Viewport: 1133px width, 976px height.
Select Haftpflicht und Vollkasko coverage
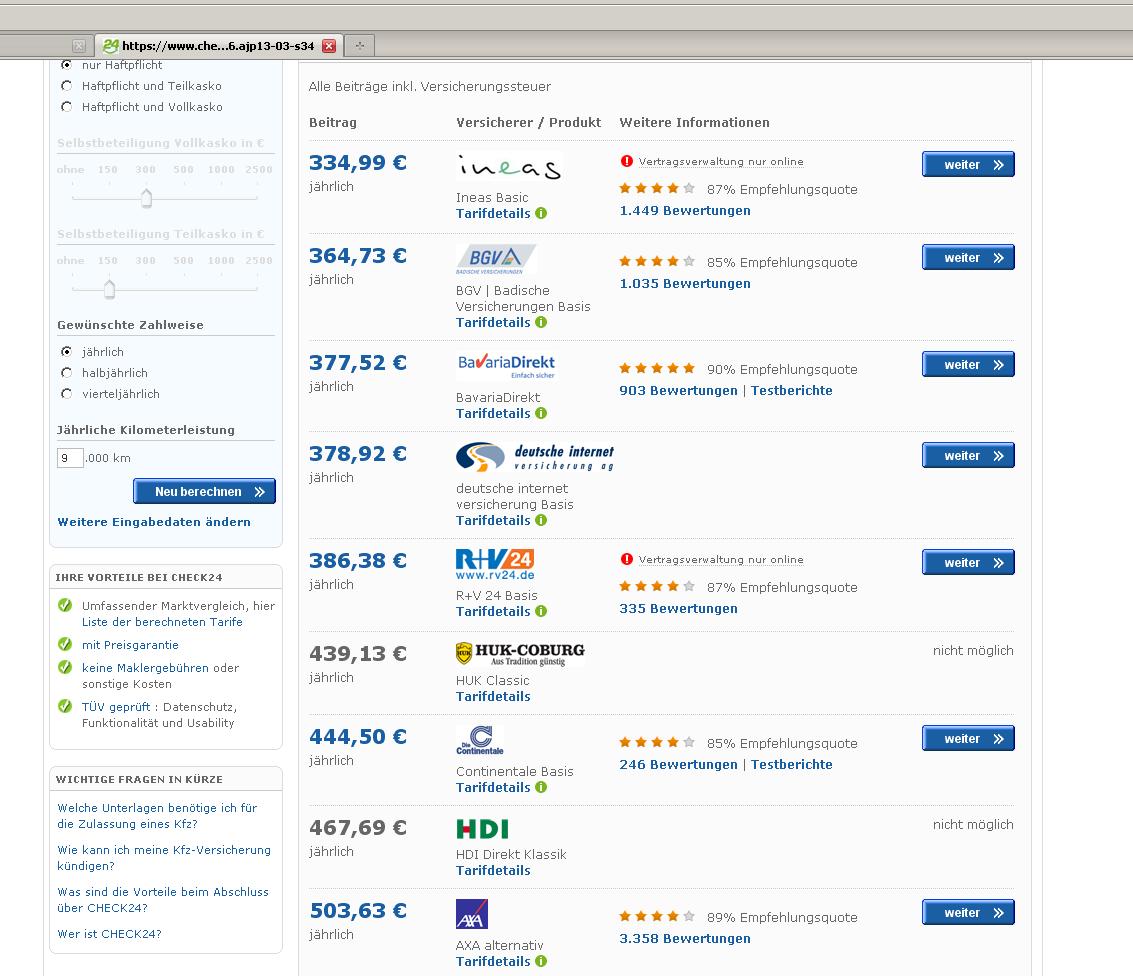67,107
